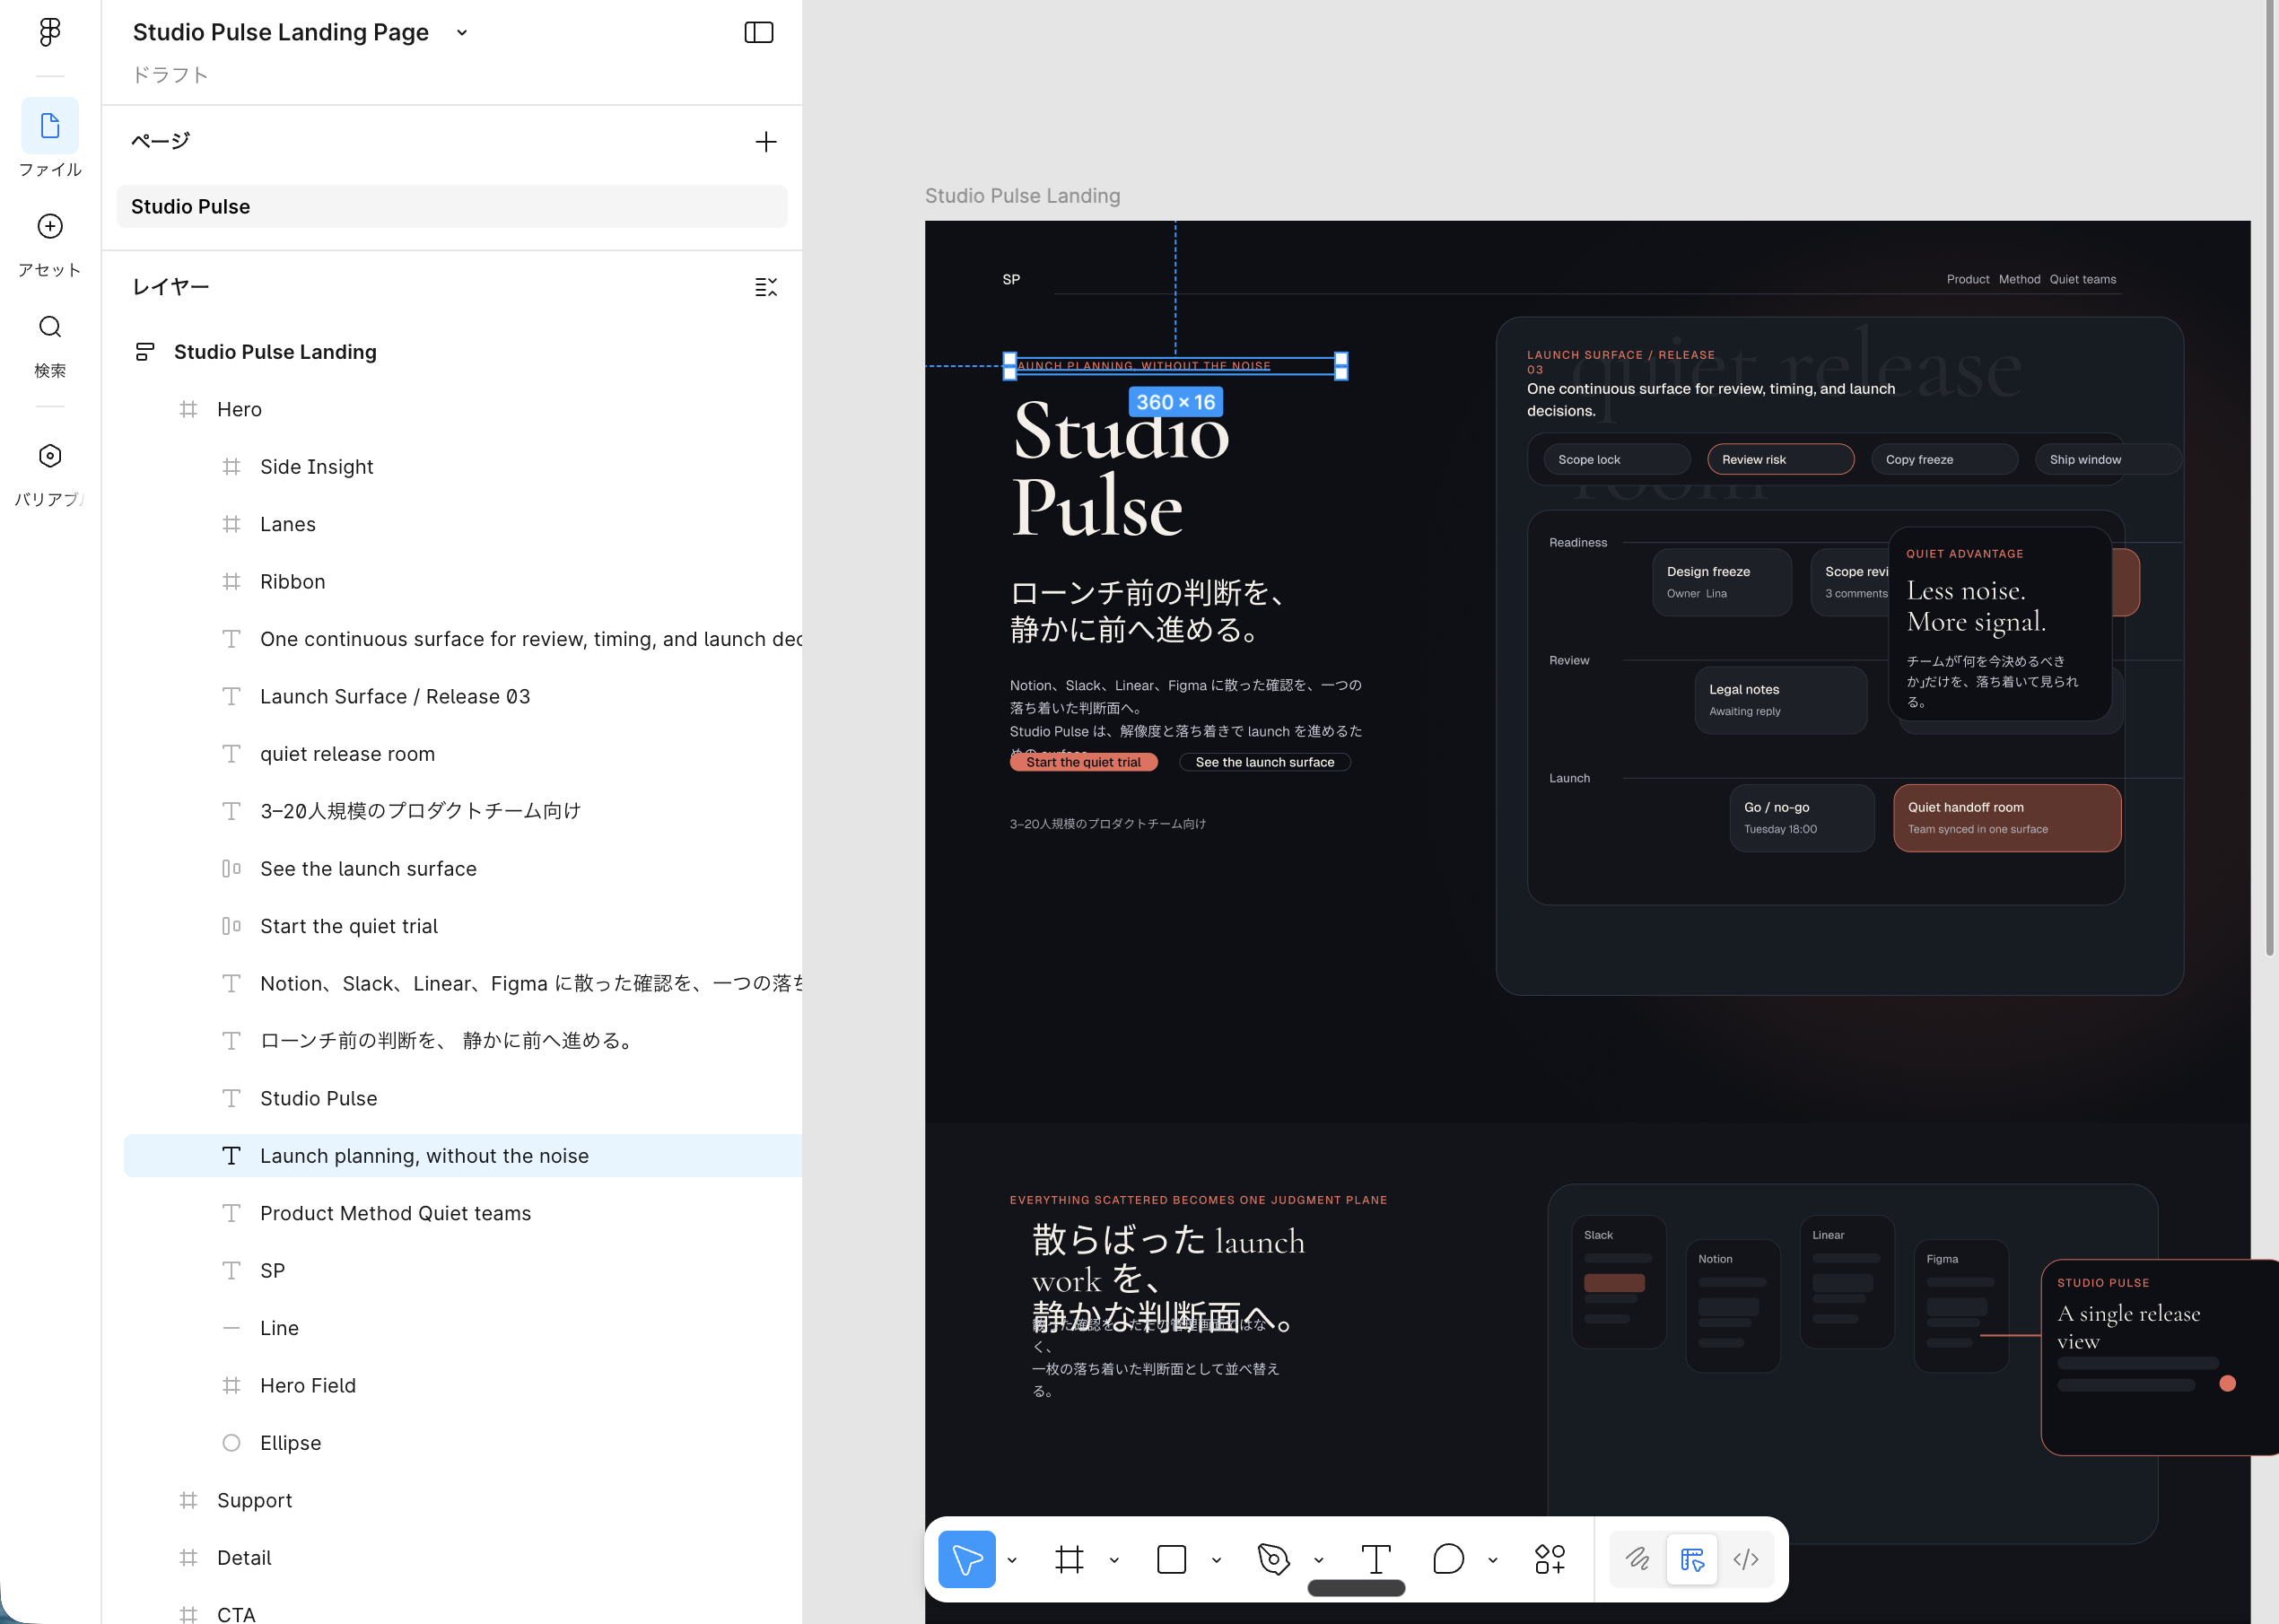Click the Start the quiet trial button on canvas
Screen dimensions: 2279x1624
tap(1083, 762)
